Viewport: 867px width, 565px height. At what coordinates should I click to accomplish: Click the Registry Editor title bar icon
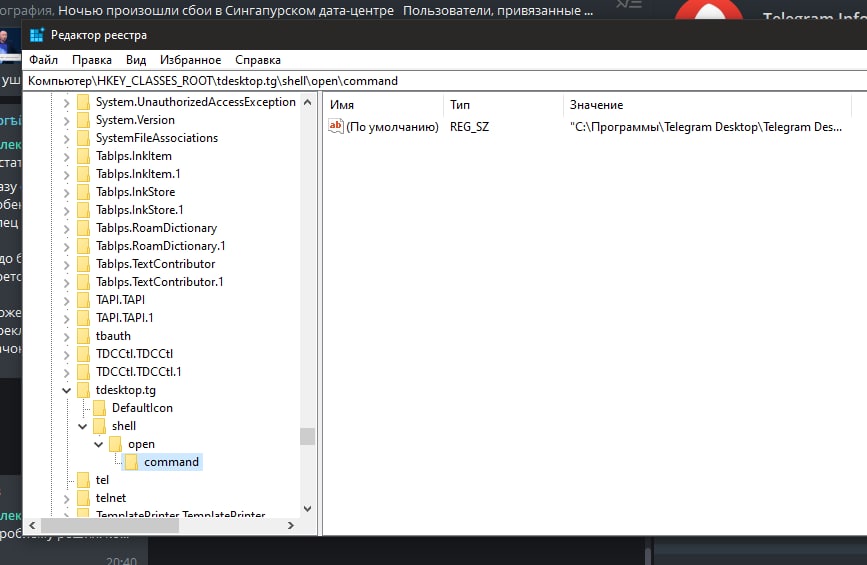pyautogui.click(x=36, y=35)
